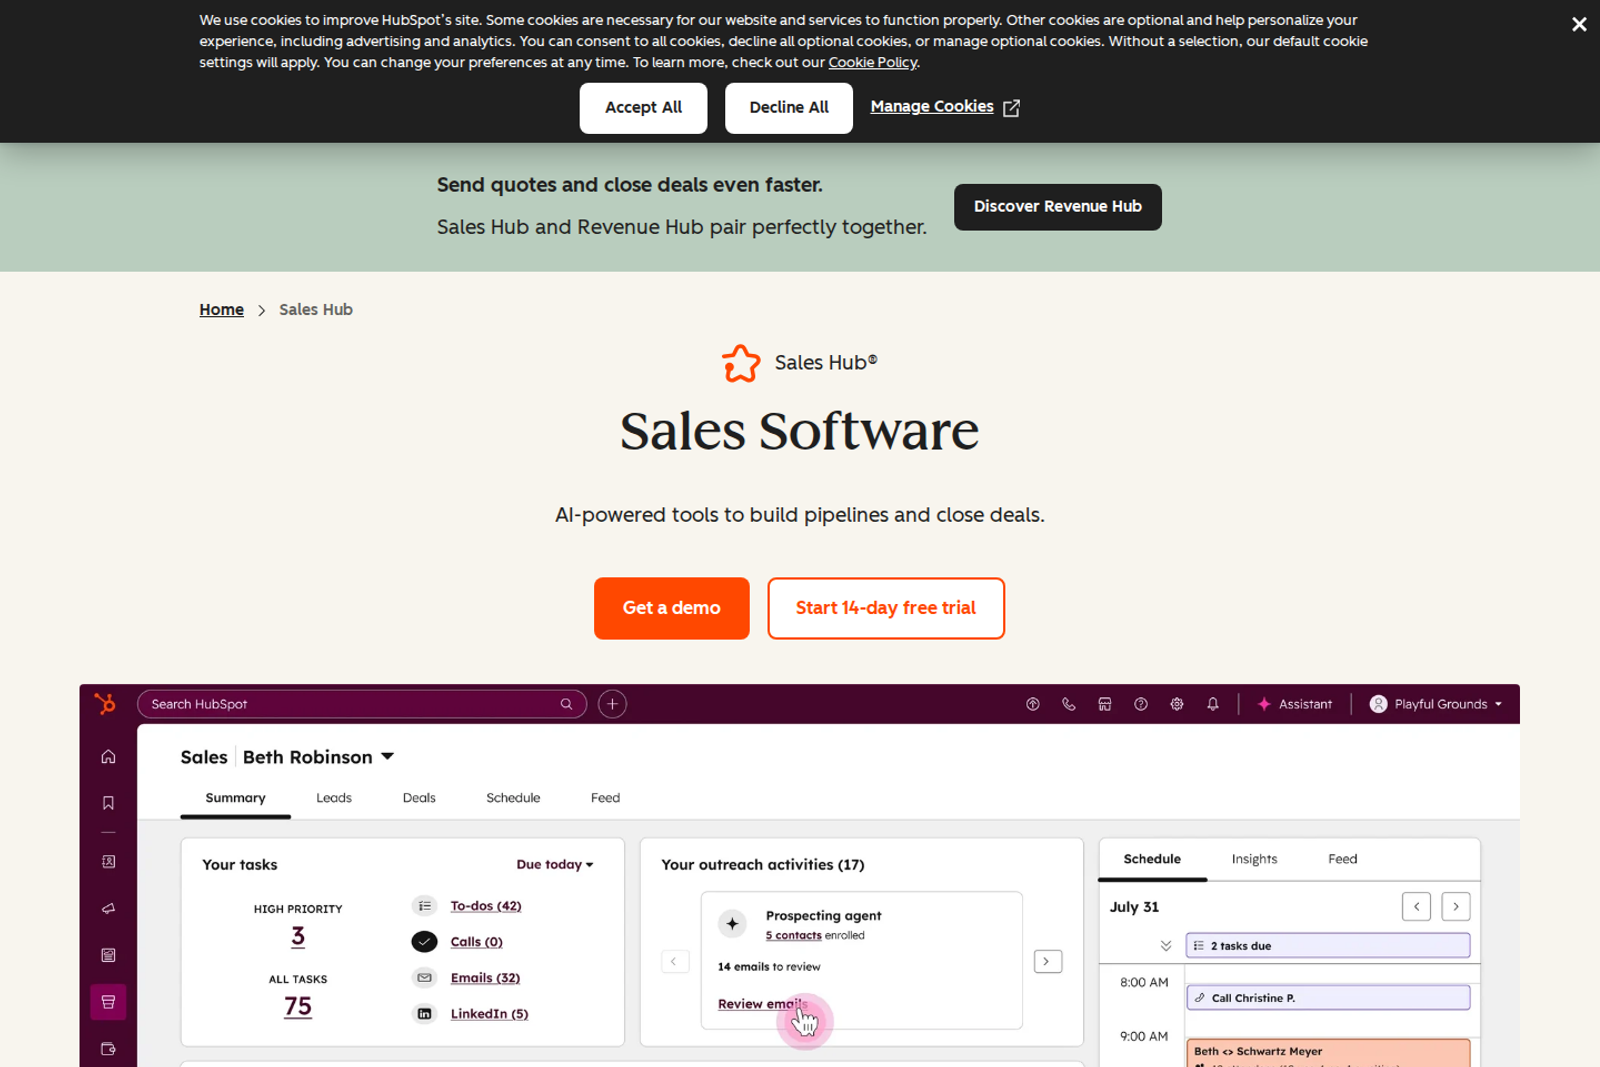
Task: Click the 5 contacts enrolled link
Action: click(793, 936)
